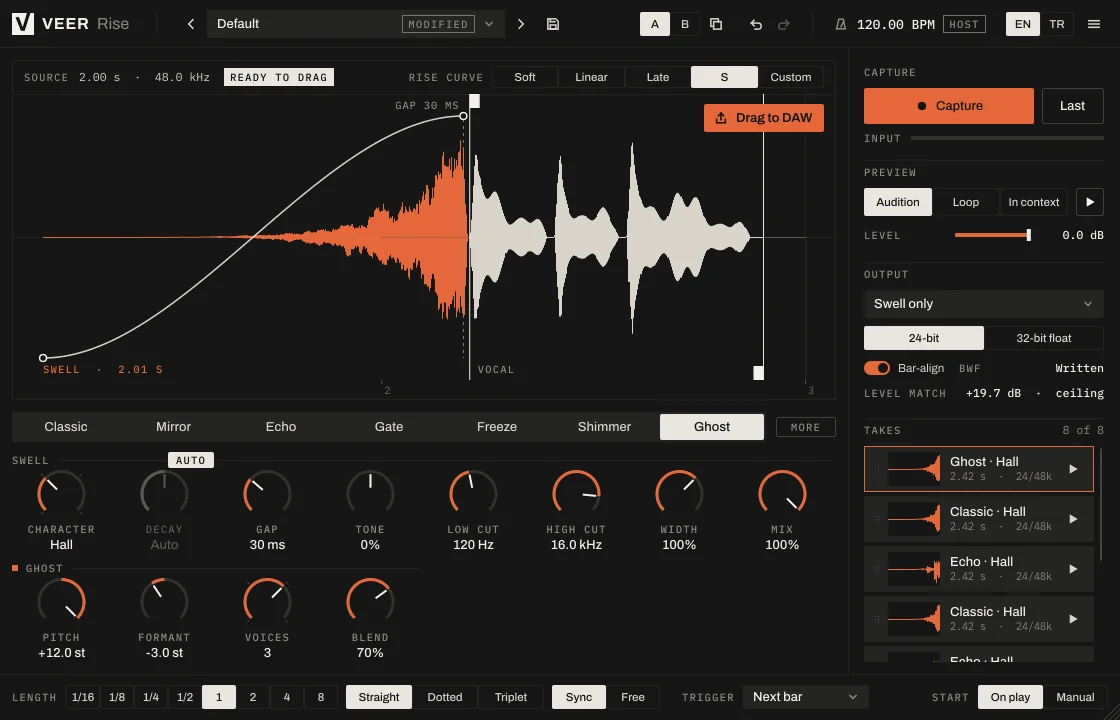Click the undo arrow
This screenshot has width=1120, height=720.
pos(756,24)
